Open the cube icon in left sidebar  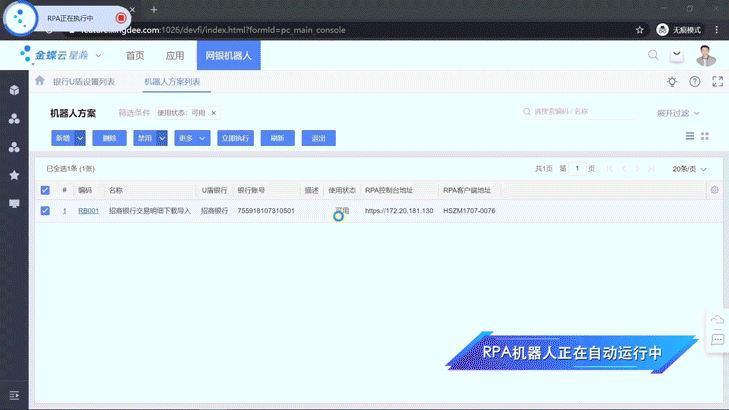tap(14, 90)
